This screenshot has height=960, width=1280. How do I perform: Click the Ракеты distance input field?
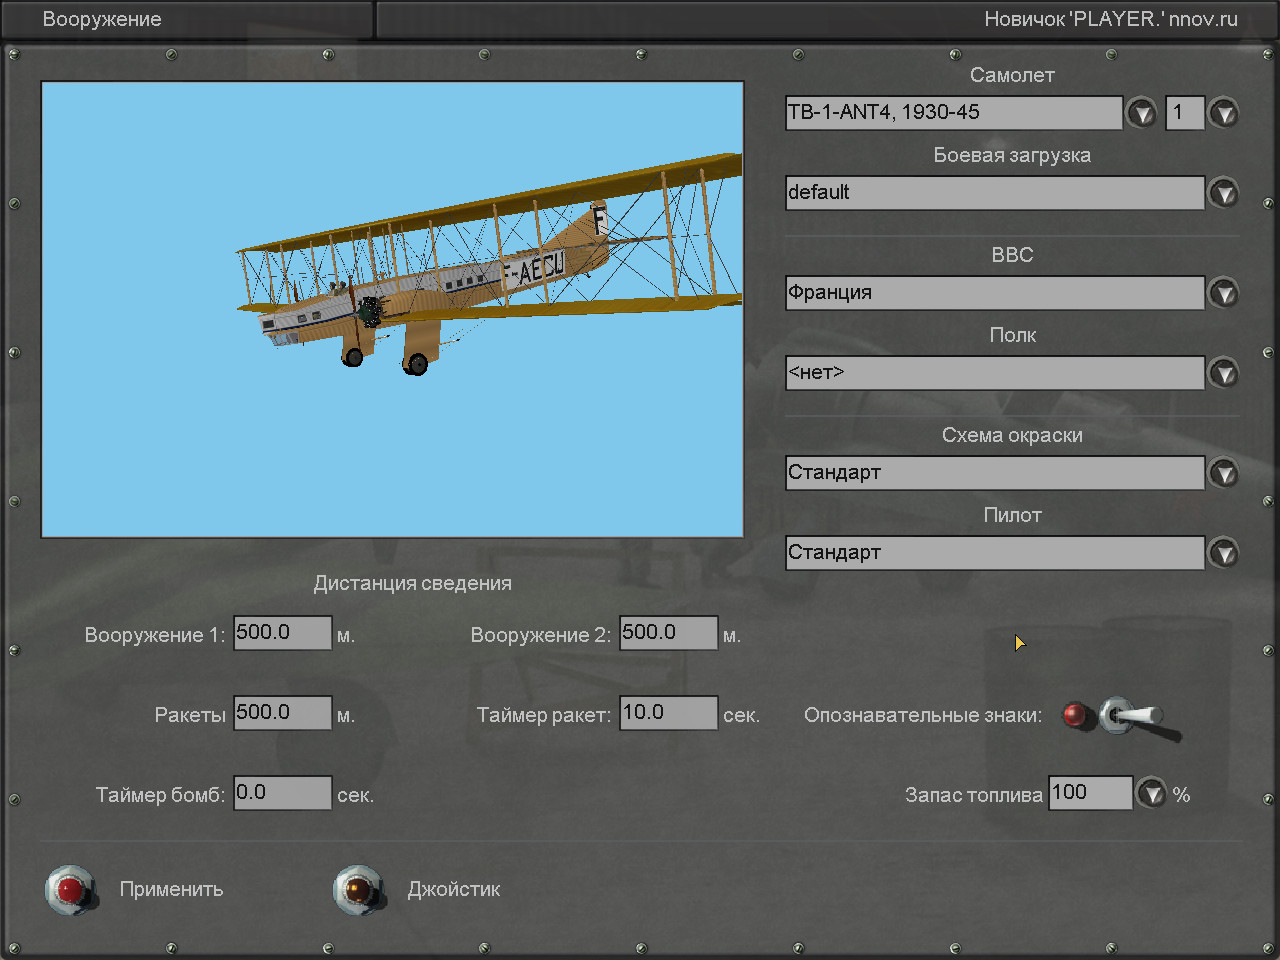[282, 713]
